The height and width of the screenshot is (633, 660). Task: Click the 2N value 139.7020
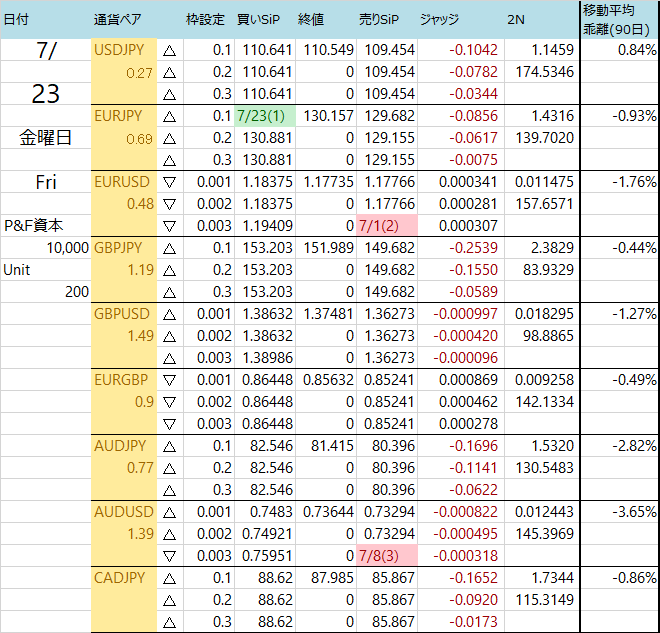[545, 138]
